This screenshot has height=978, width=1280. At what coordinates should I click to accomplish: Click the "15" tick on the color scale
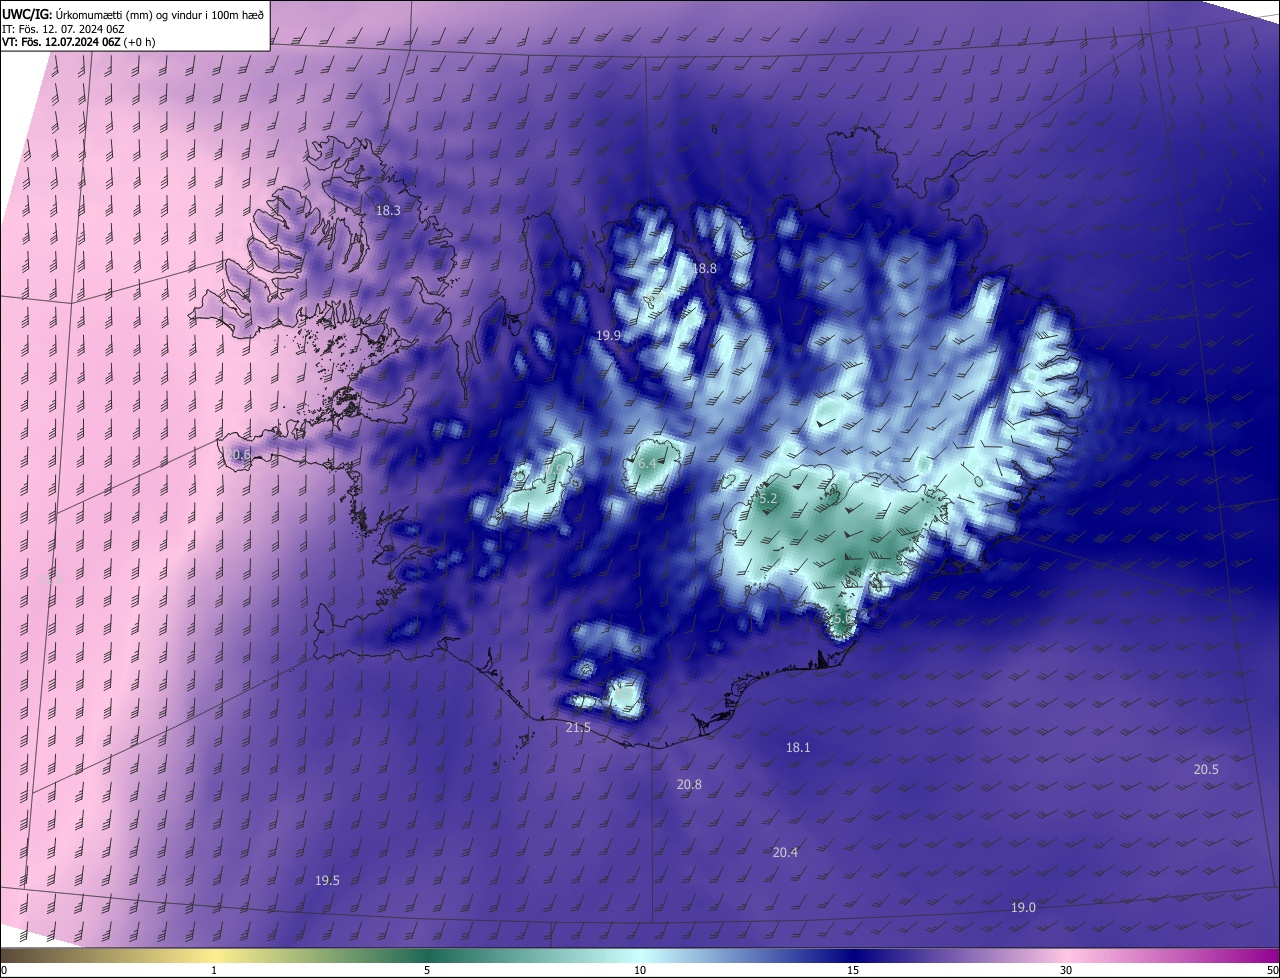[x=853, y=970]
